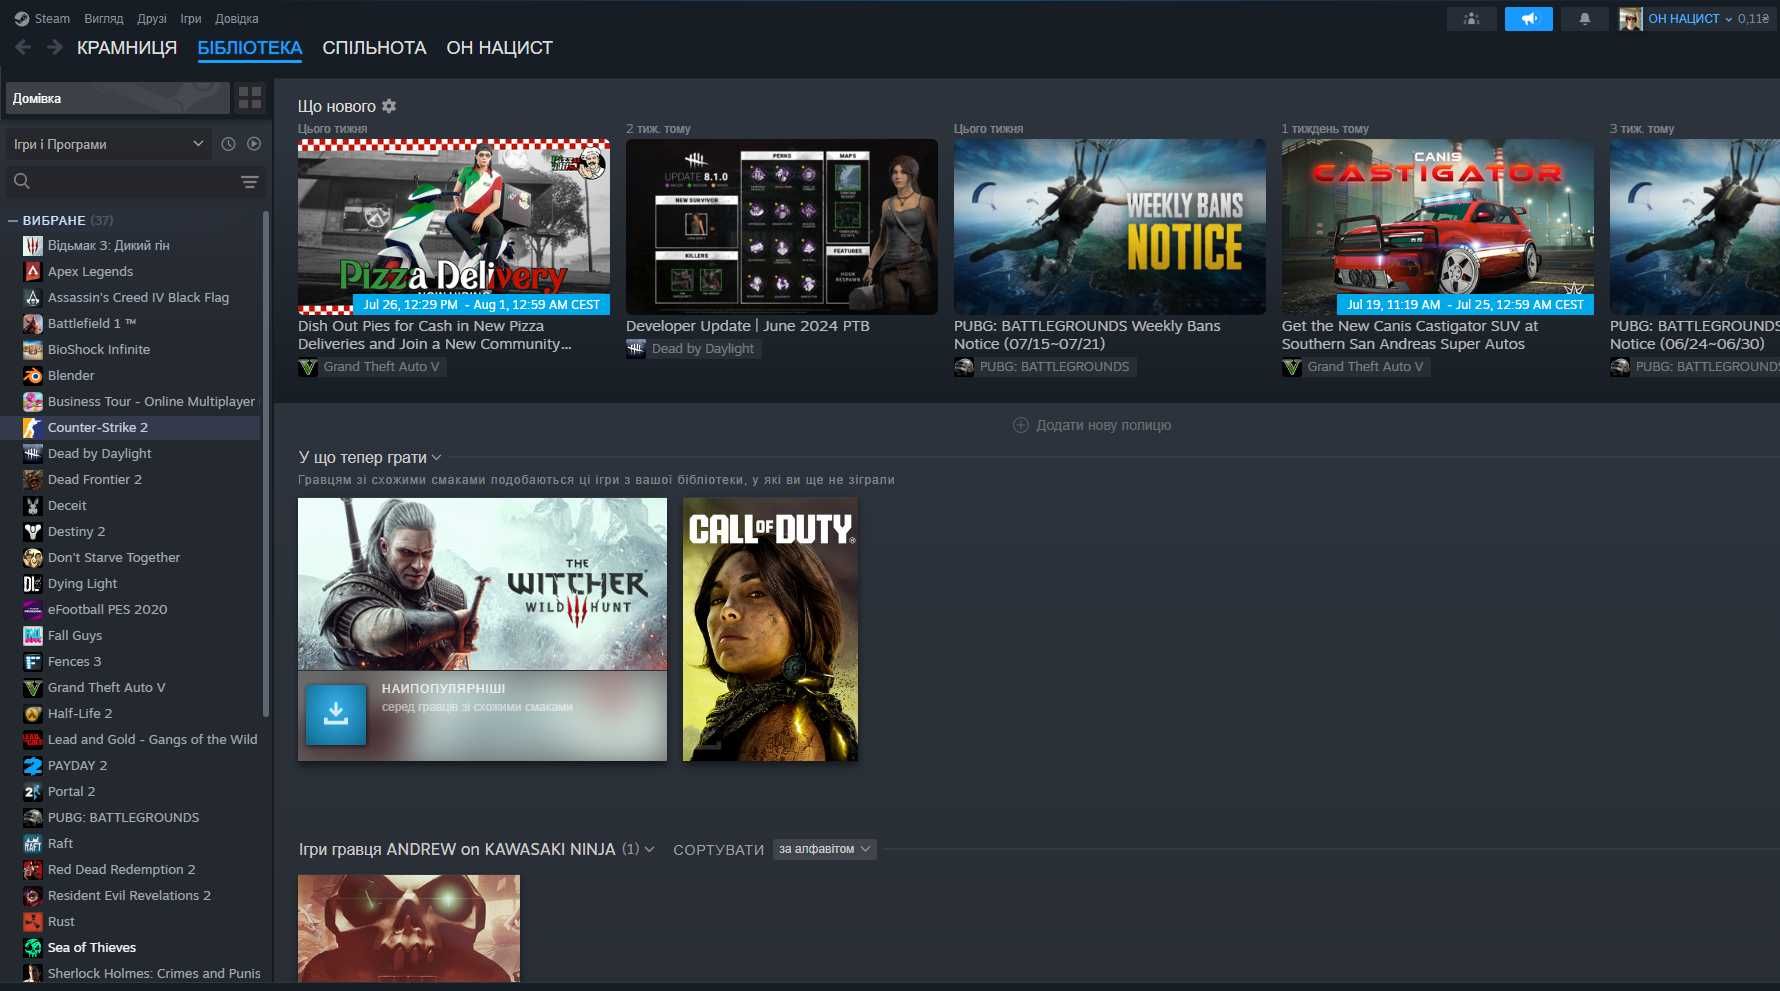Open The Witcher Wild Hunt banner
1780x991 pixels.
point(482,584)
